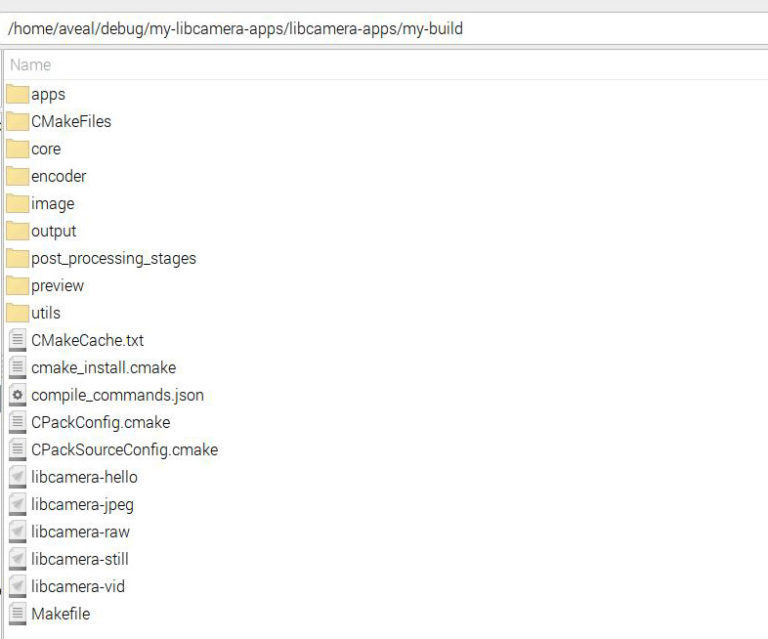Select the image folder name
The height and width of the screenshot is (639, 768).
(52, 204)
